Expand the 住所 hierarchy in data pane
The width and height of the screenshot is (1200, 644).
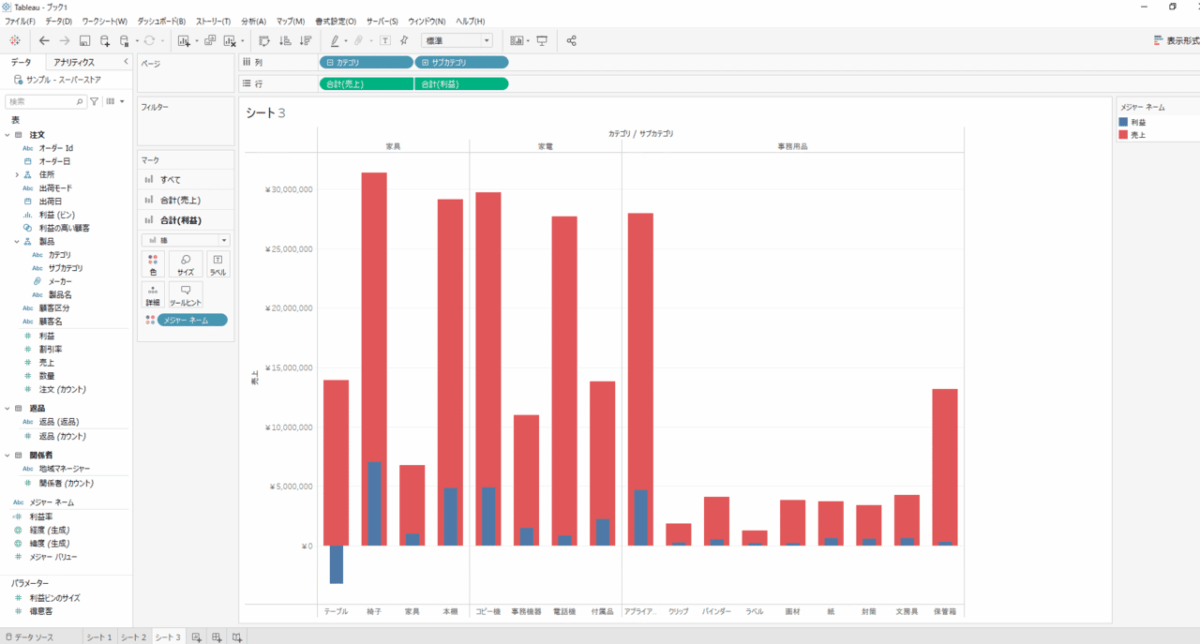pyautogui.click(x=17, y=174)
